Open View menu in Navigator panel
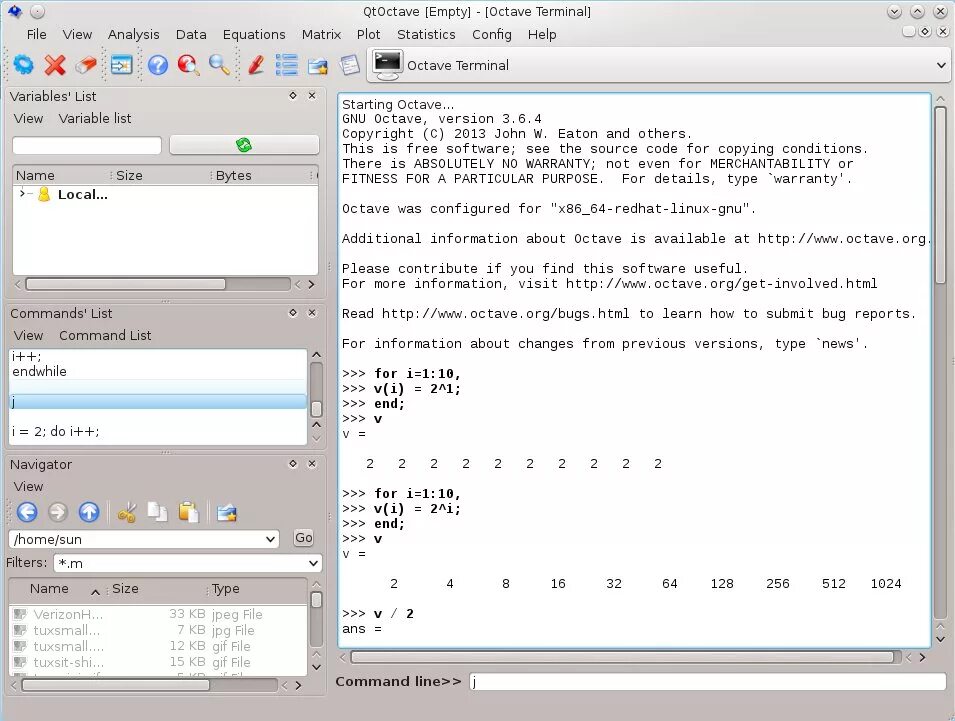 [29, 486]
